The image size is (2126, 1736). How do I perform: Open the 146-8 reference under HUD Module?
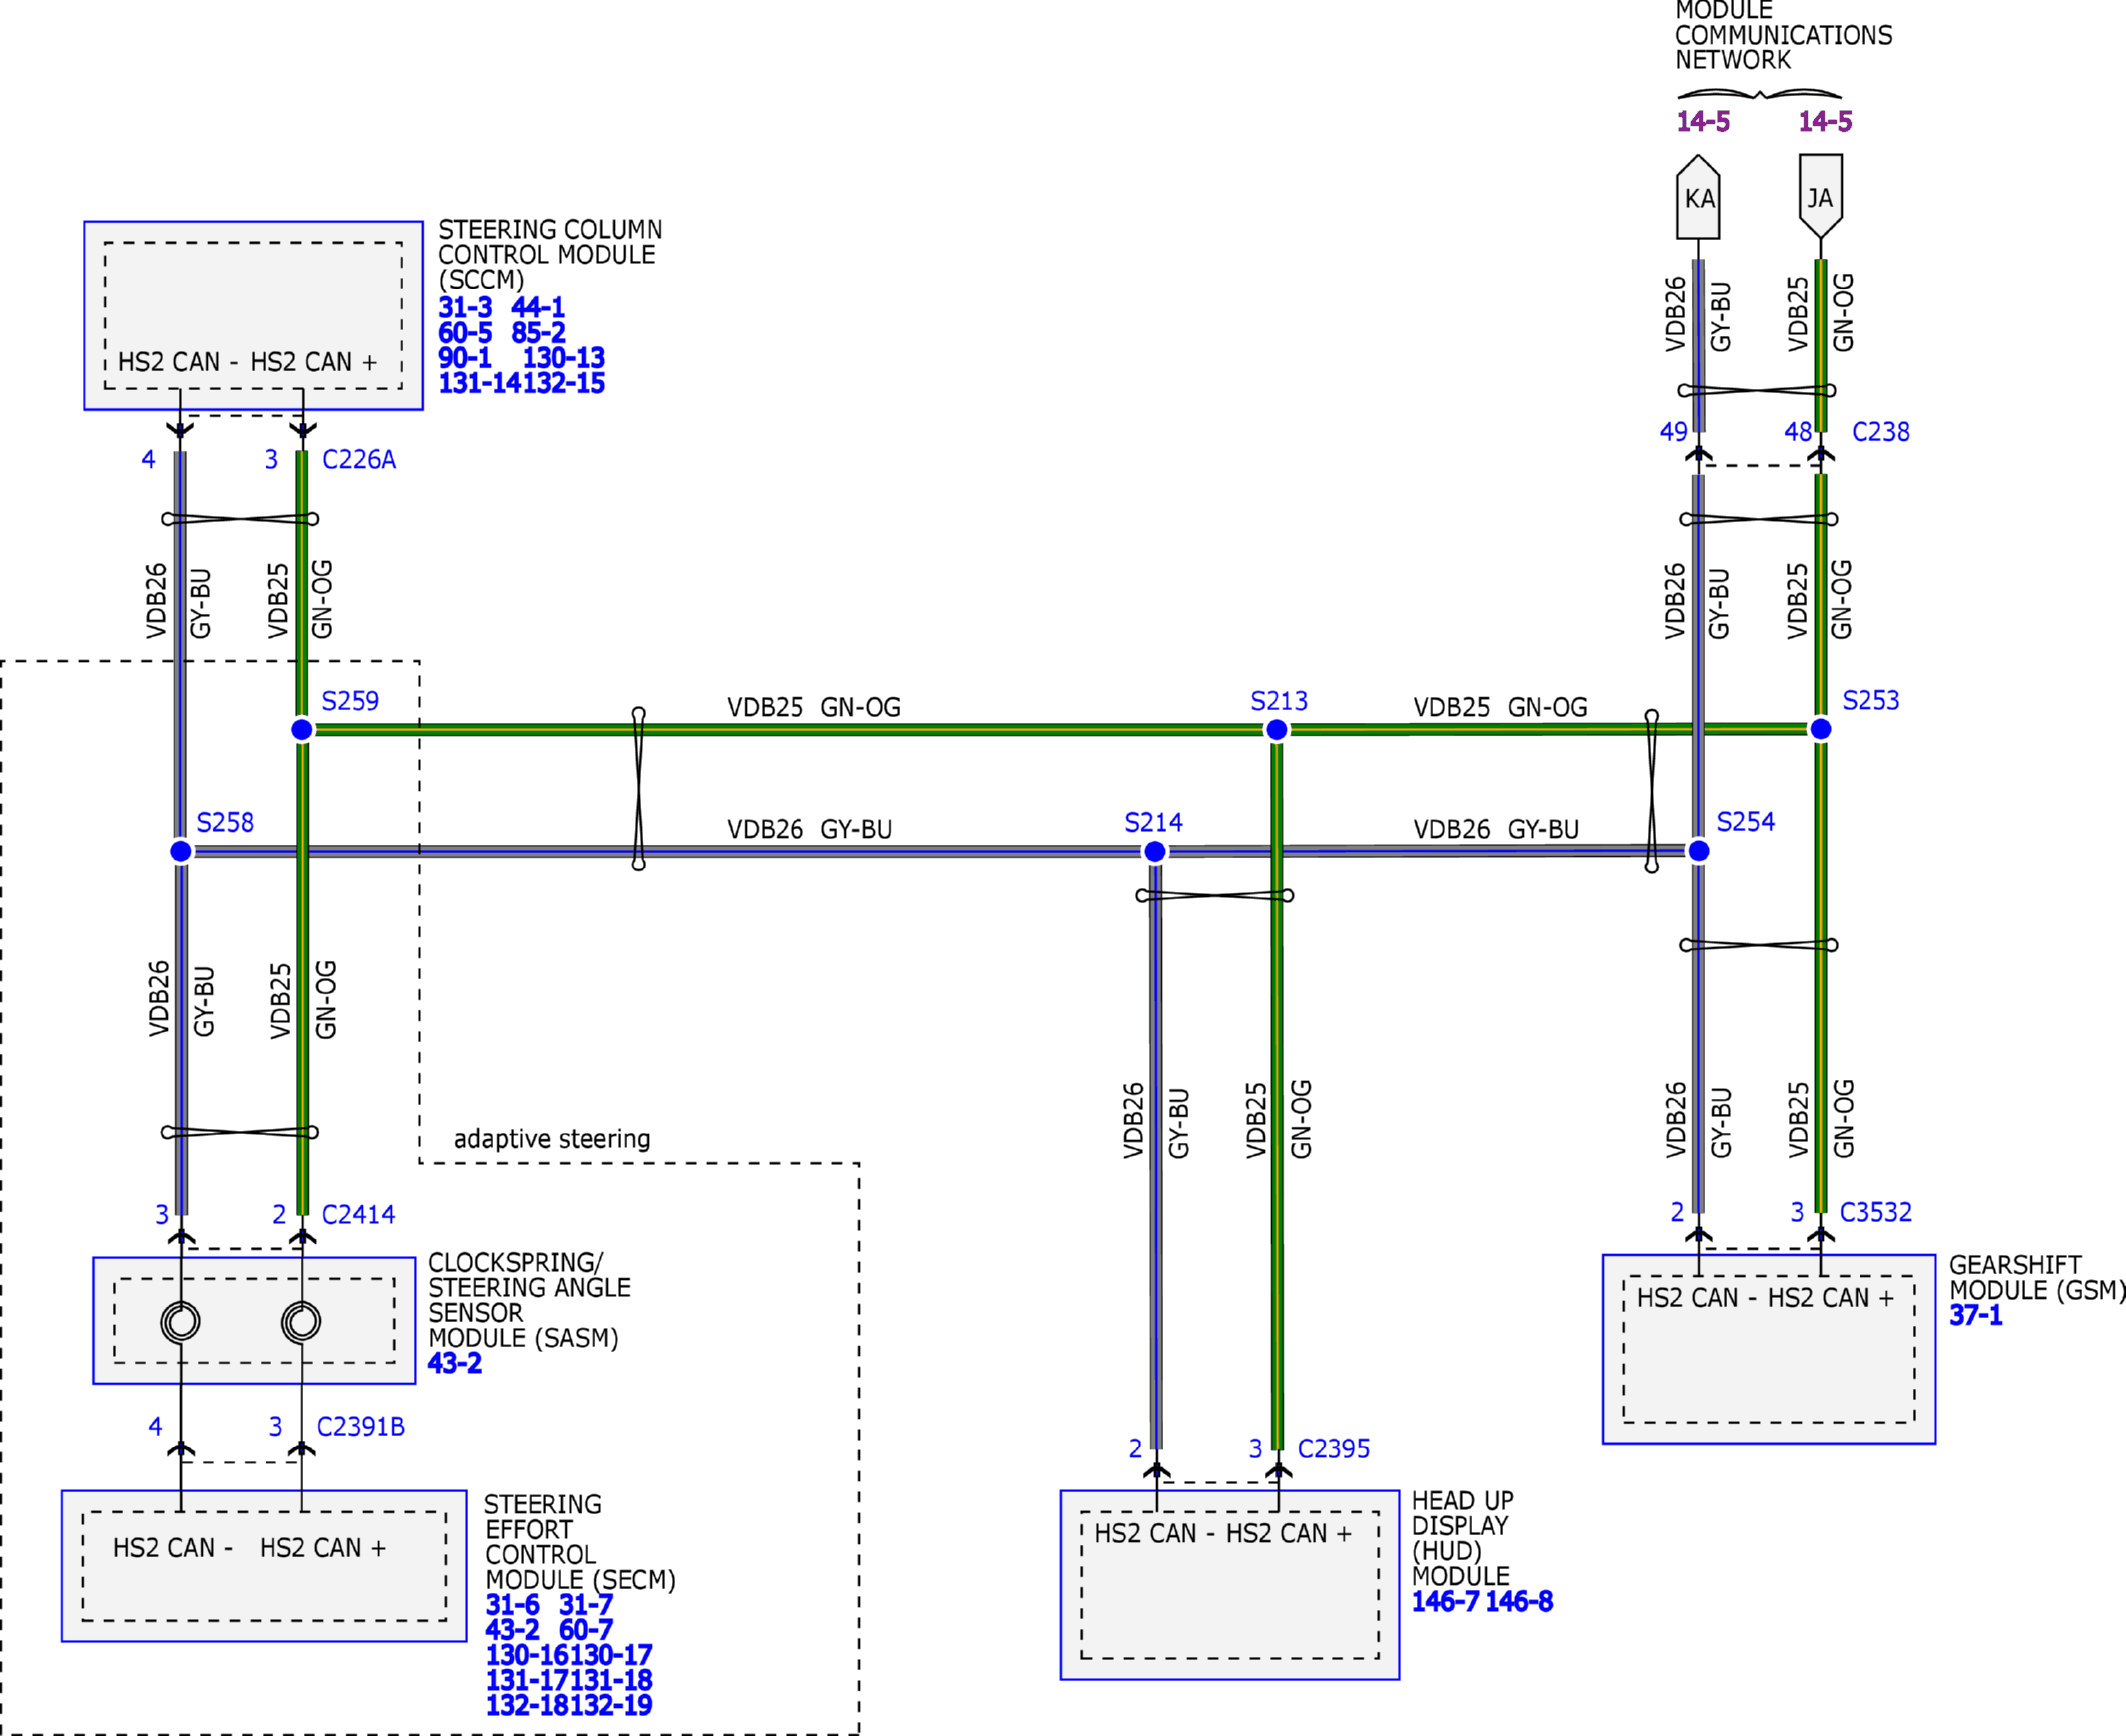click(1519, 1602)
